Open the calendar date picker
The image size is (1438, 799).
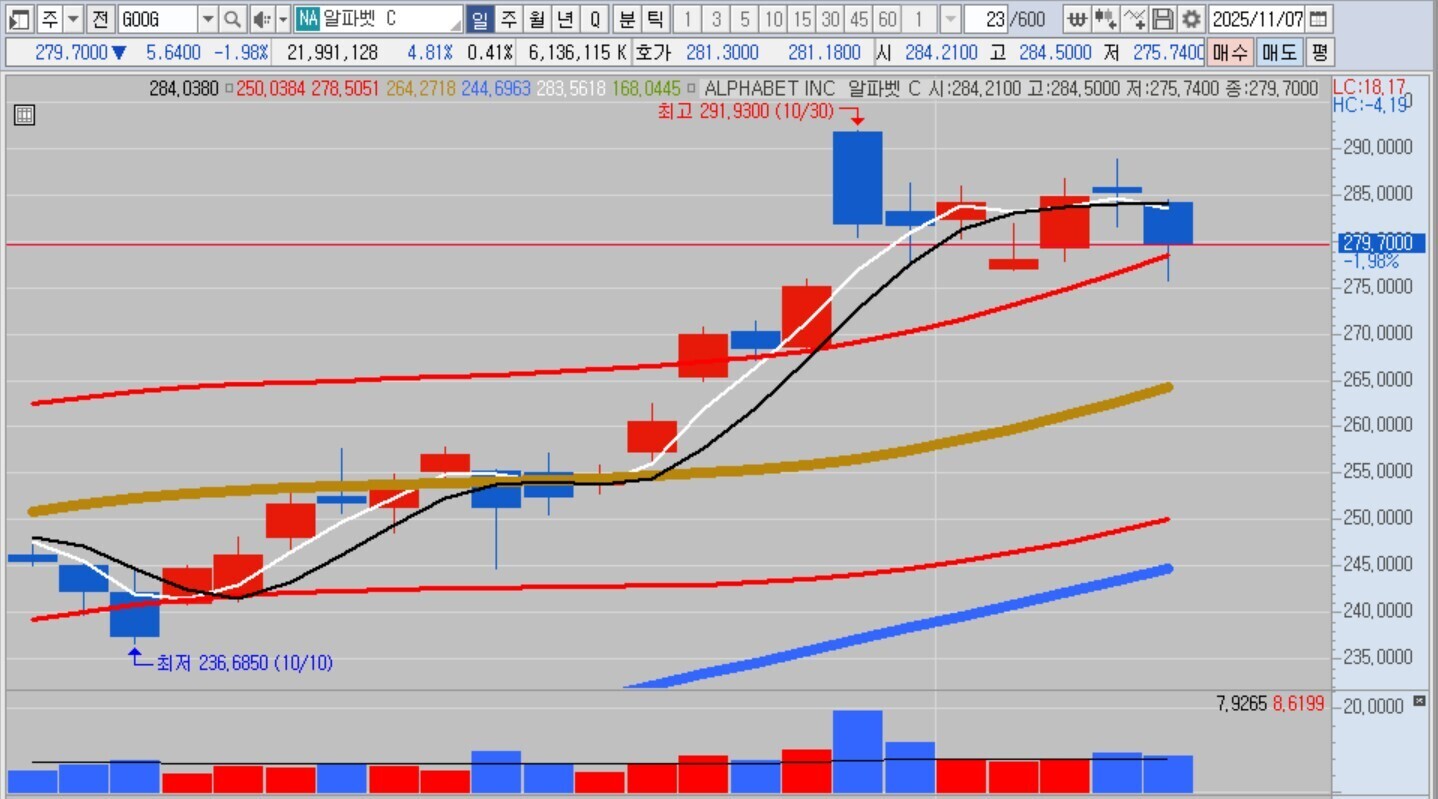coord(1319,19)
